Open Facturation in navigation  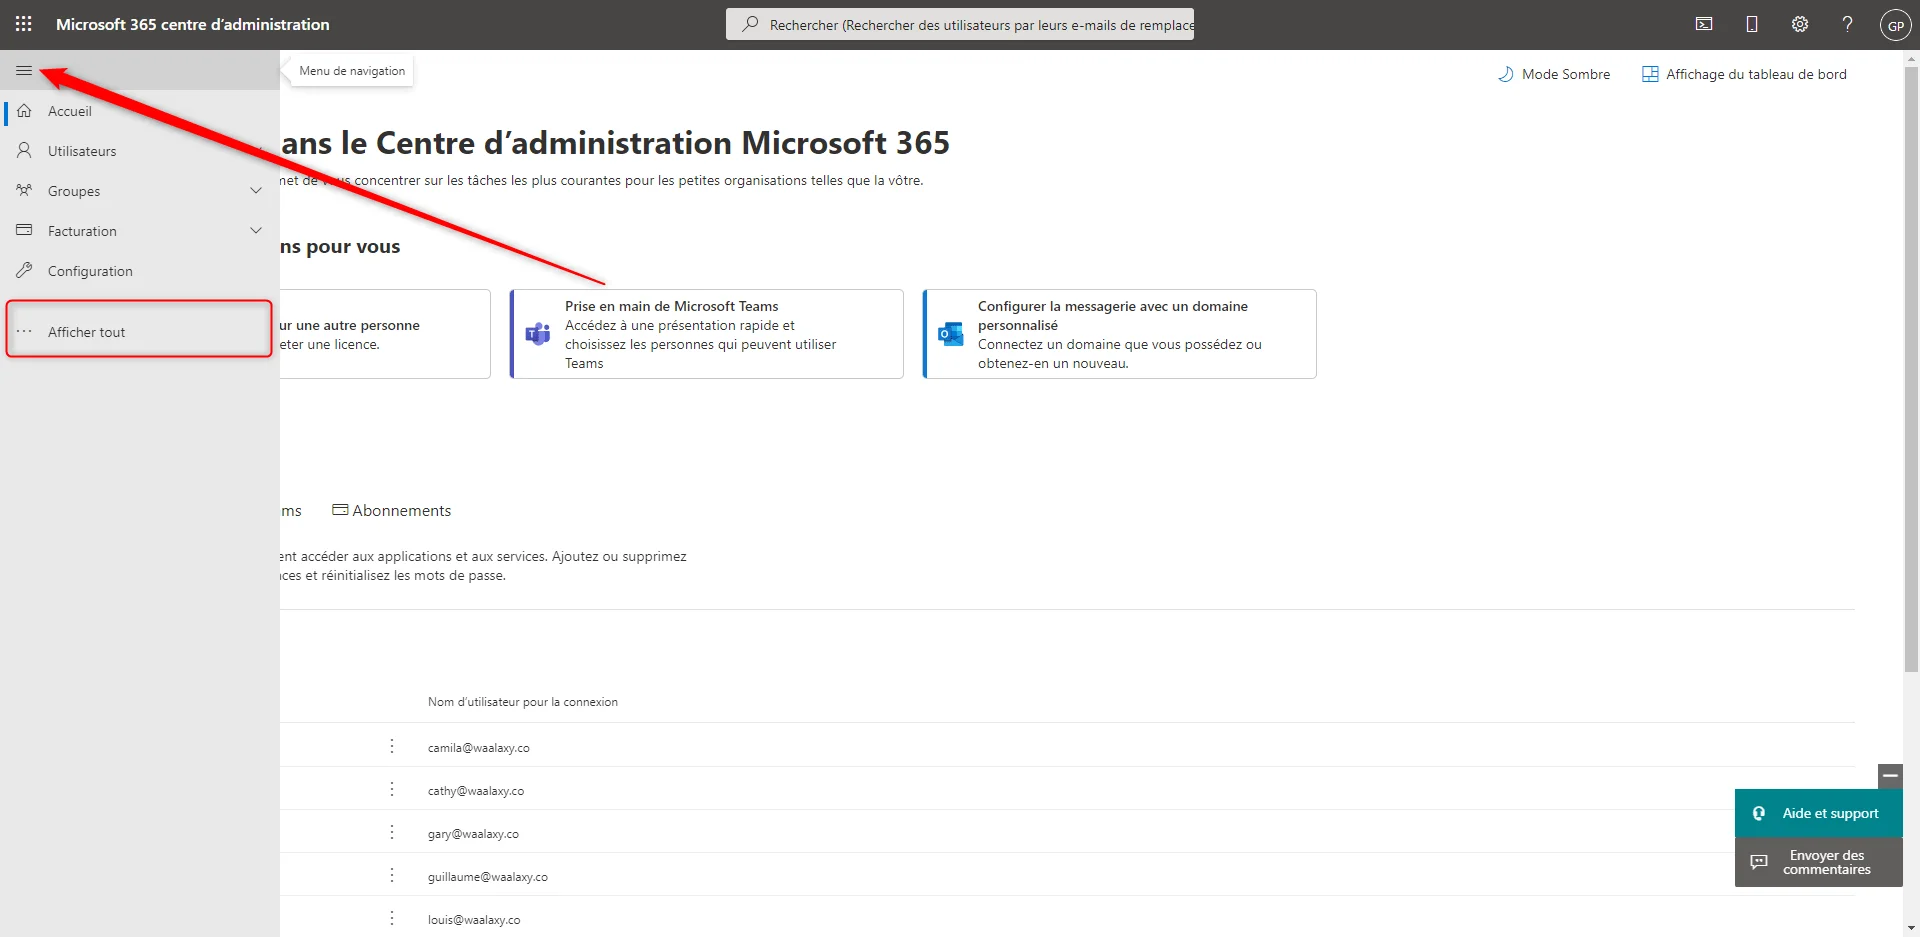point(140,231)
